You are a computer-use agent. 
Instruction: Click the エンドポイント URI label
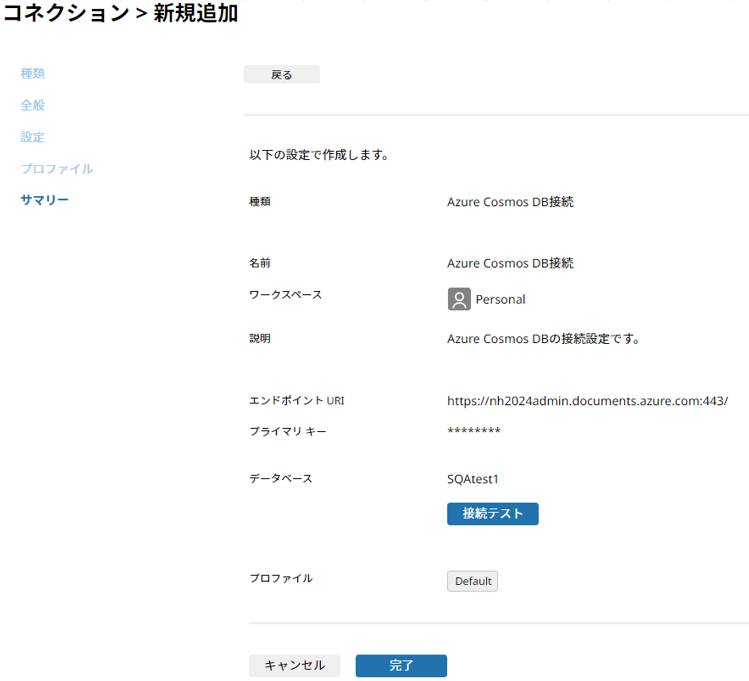pyautogui.click(x=297, y=400)
